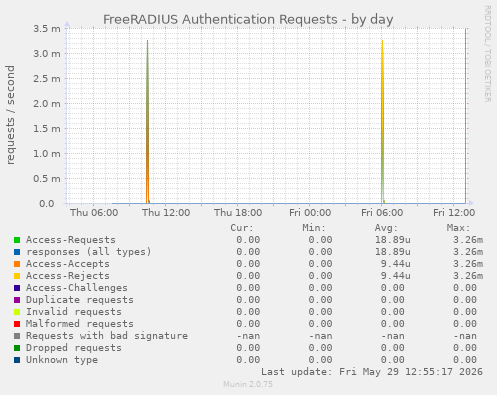497x395 pixels.
Task: Click the Fri 00:00 x-axis label
Action: 310,213
